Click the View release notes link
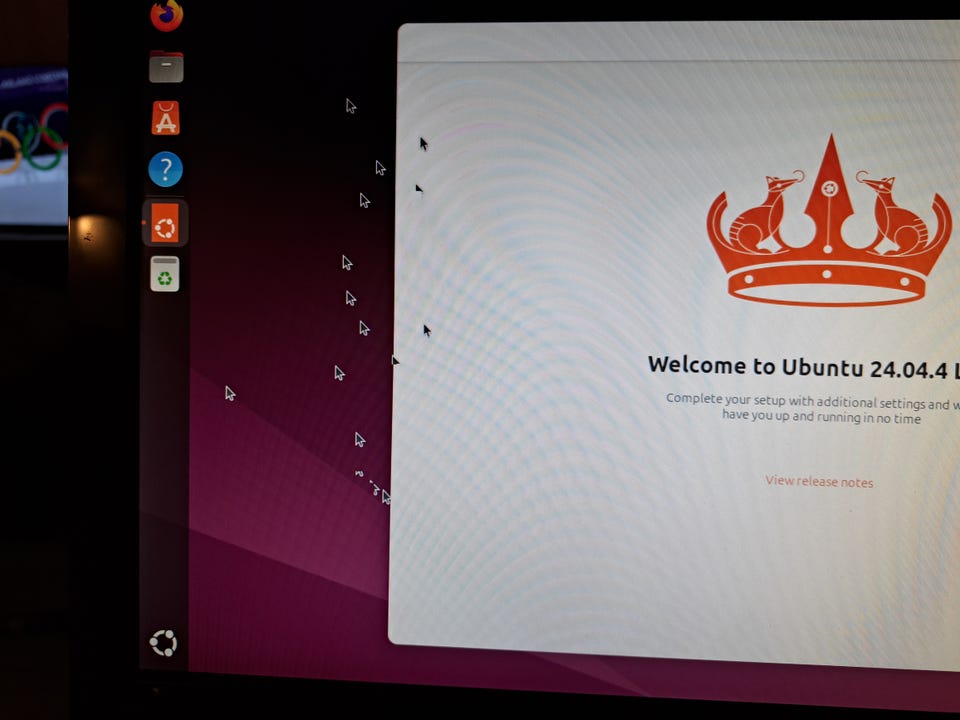 coord(819,481)
